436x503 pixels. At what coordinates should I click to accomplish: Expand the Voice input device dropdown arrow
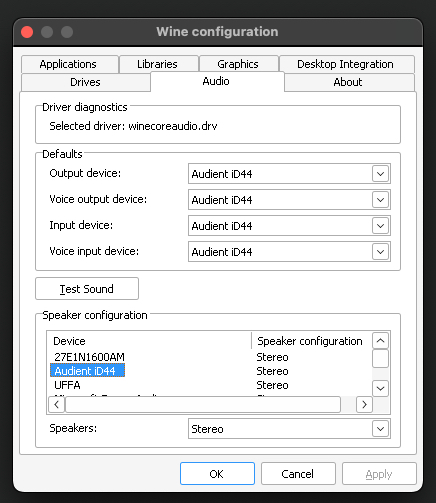coord(380,252)
